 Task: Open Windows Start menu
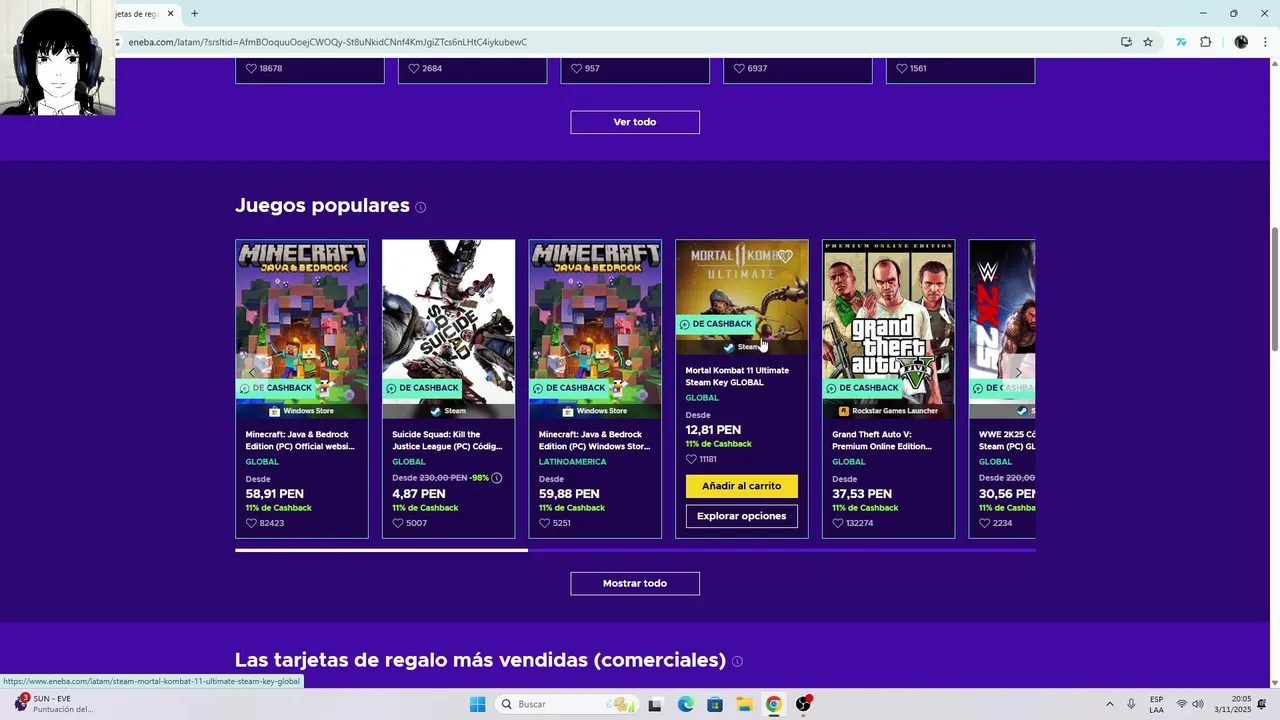click(x=478, y=704)
